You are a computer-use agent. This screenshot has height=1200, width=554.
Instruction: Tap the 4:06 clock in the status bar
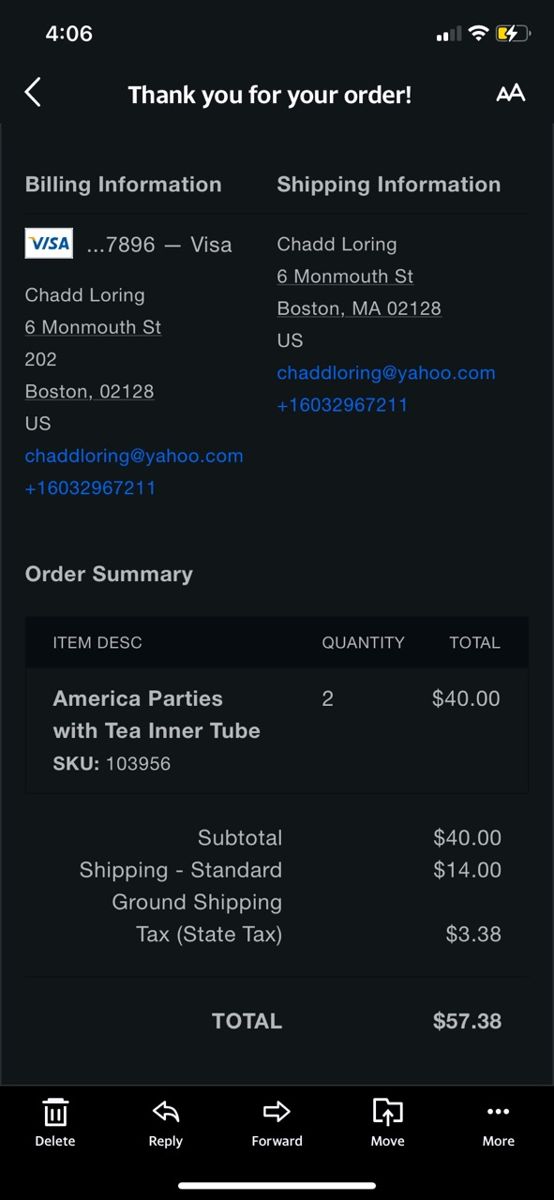[x=69, y=33]
